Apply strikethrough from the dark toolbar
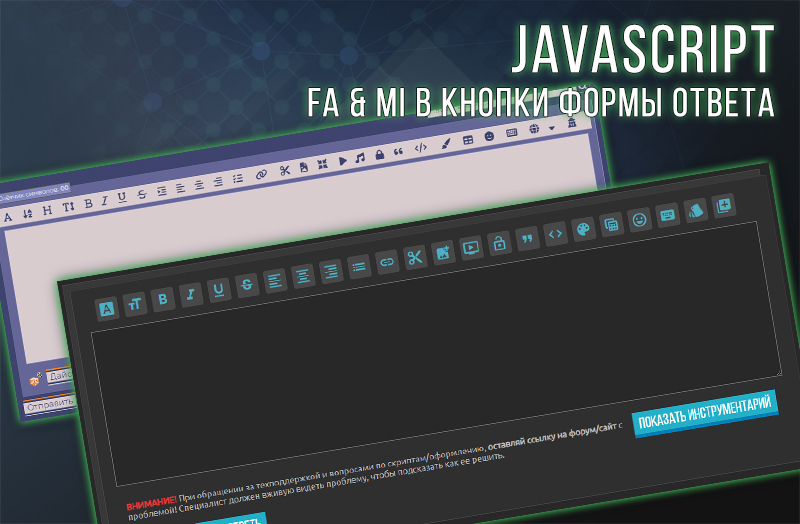 click(246, 283)
